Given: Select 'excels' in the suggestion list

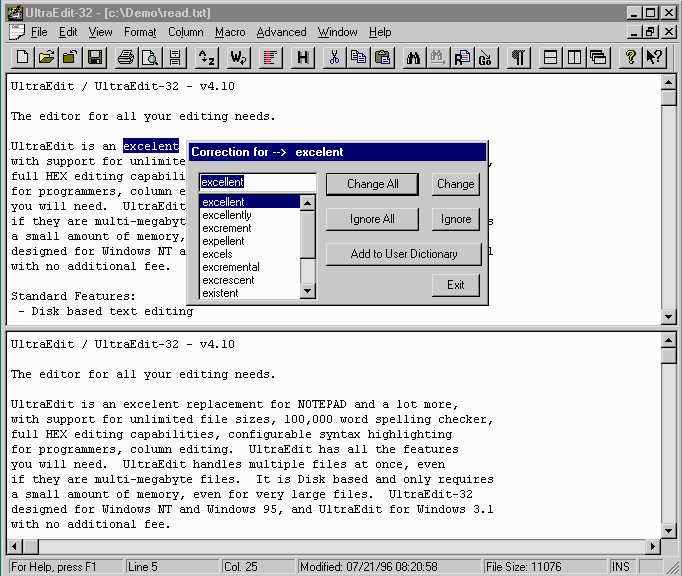Looking at the screenshot, I should coord(250,254).
